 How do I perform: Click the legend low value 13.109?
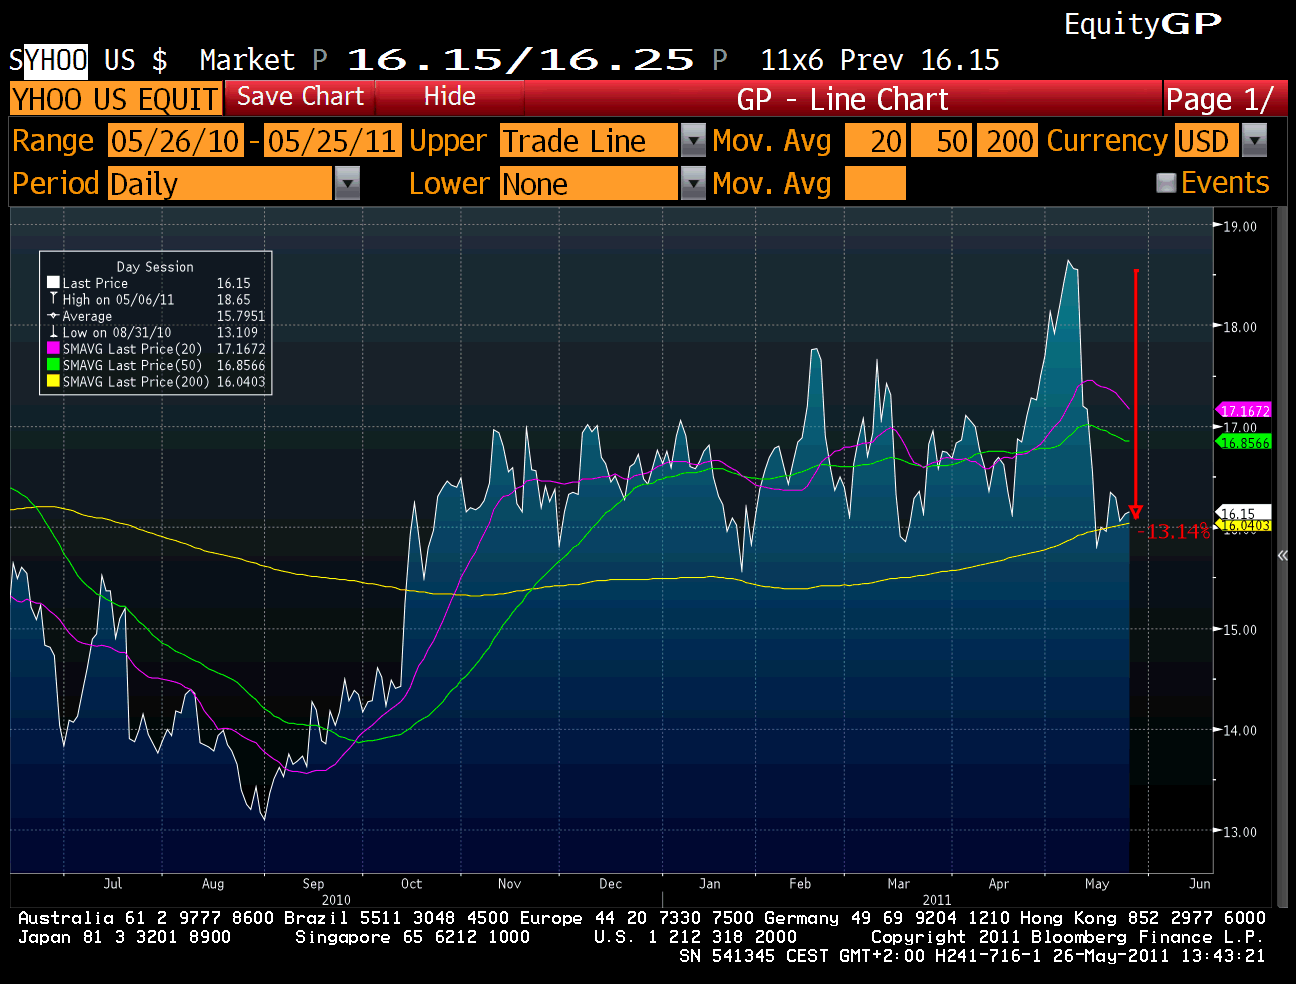click(x=237, y=332)
